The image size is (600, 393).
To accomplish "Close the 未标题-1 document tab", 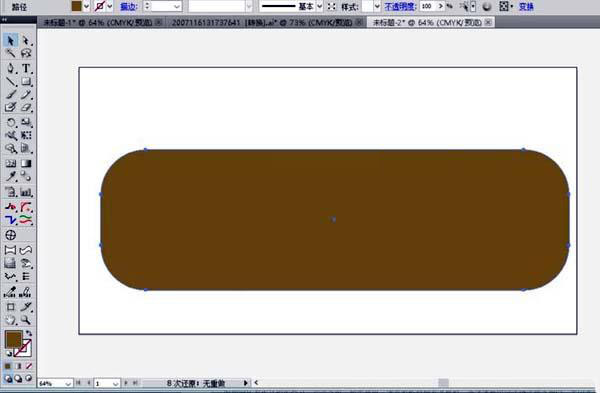I will point(159,23).
